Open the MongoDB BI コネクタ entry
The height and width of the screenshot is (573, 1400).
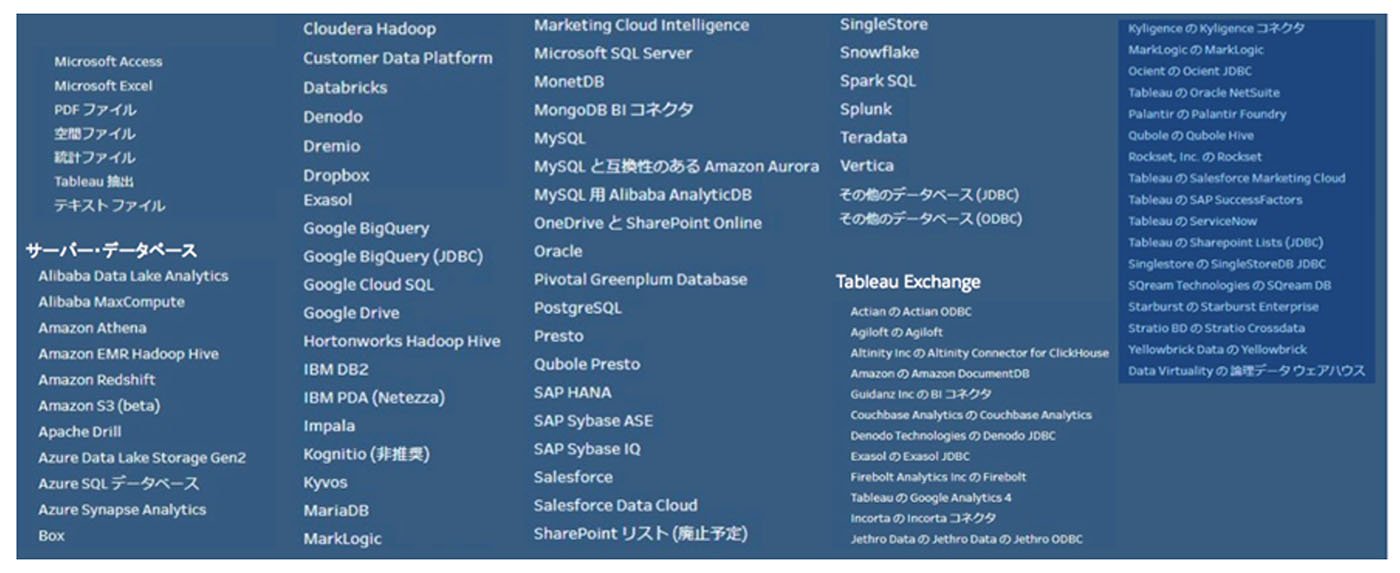613,110
